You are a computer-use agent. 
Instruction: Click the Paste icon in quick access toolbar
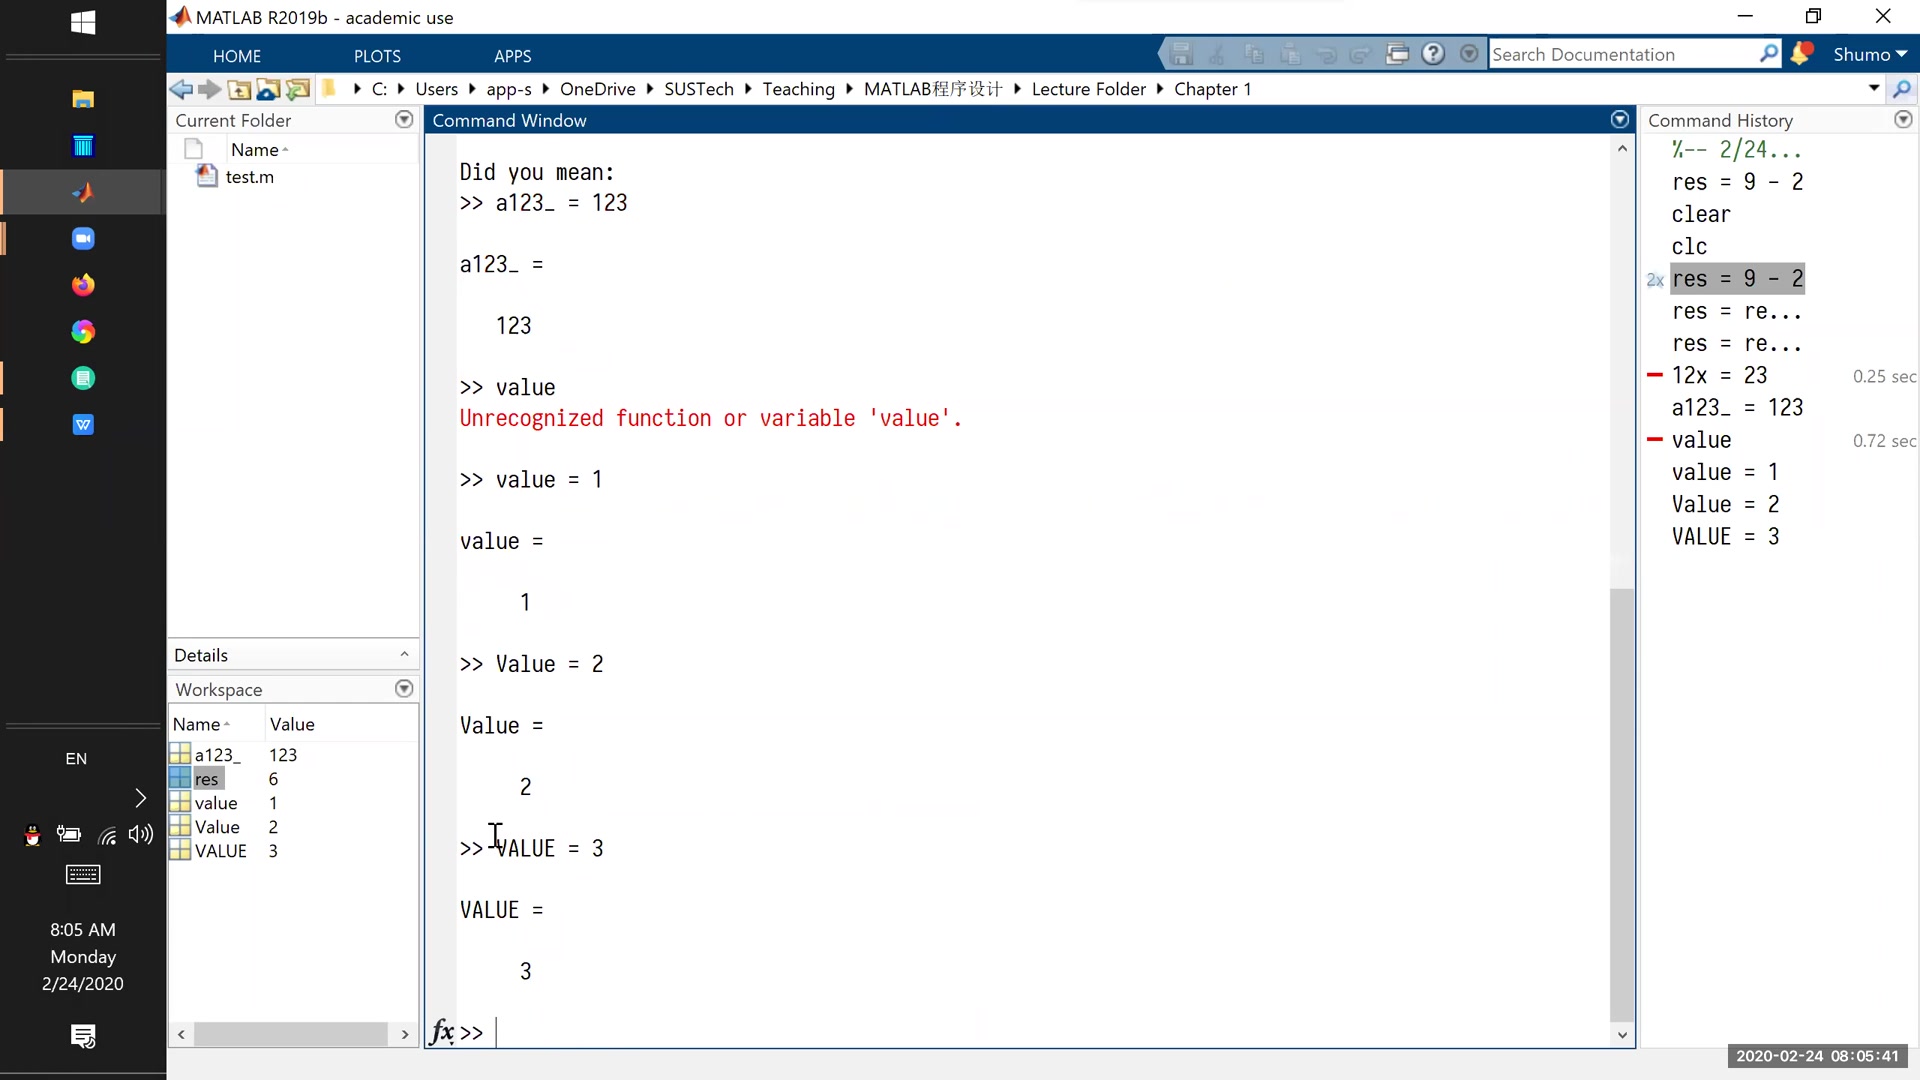pos(1290,54)
